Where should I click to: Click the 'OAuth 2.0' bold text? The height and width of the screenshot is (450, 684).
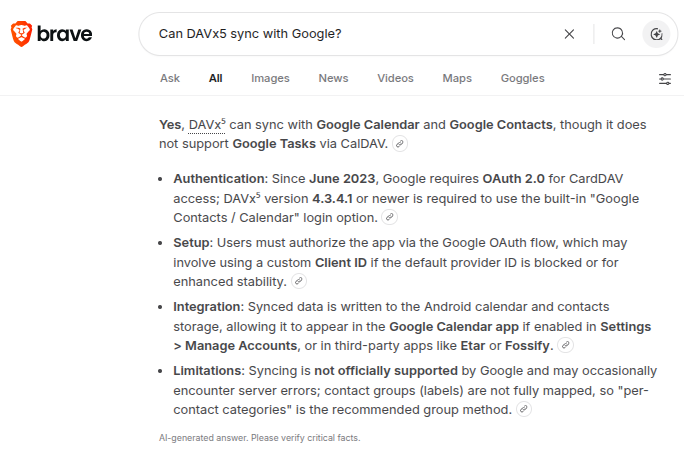coord(513,179)
